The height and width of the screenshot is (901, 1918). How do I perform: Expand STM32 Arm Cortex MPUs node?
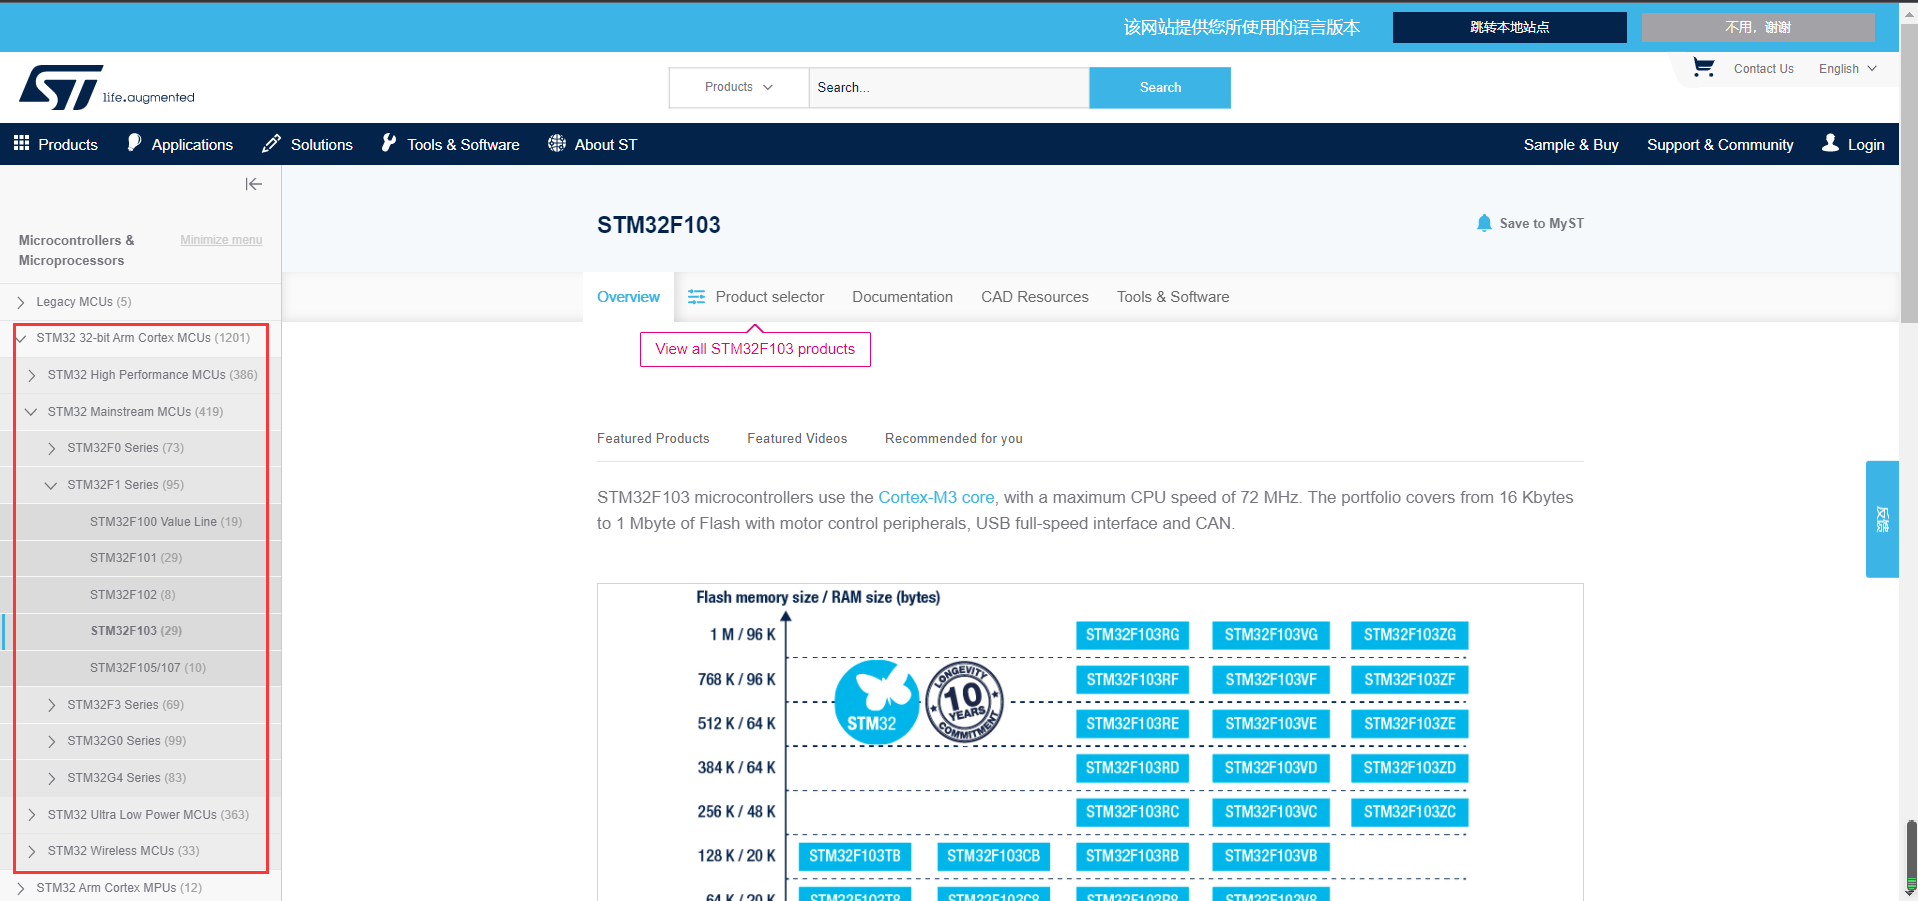pyautogui.click(x=21, y=888)
